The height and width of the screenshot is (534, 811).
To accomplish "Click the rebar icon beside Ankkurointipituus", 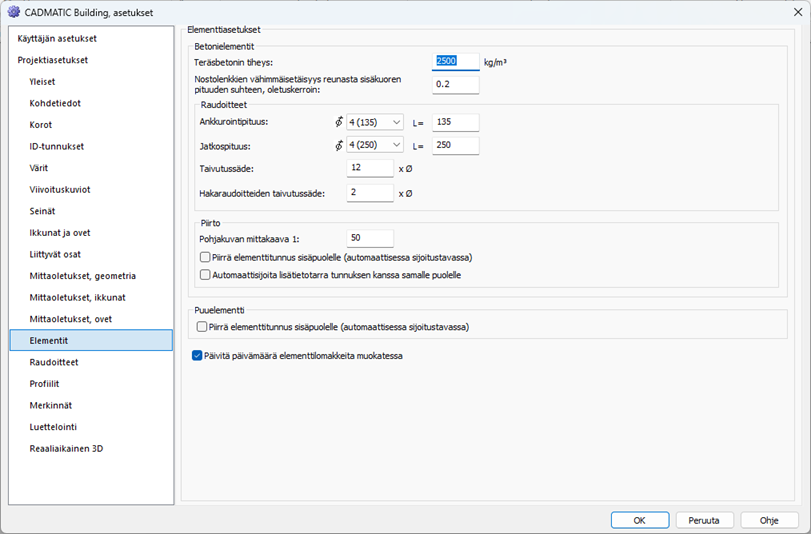I will click(338, 123).
